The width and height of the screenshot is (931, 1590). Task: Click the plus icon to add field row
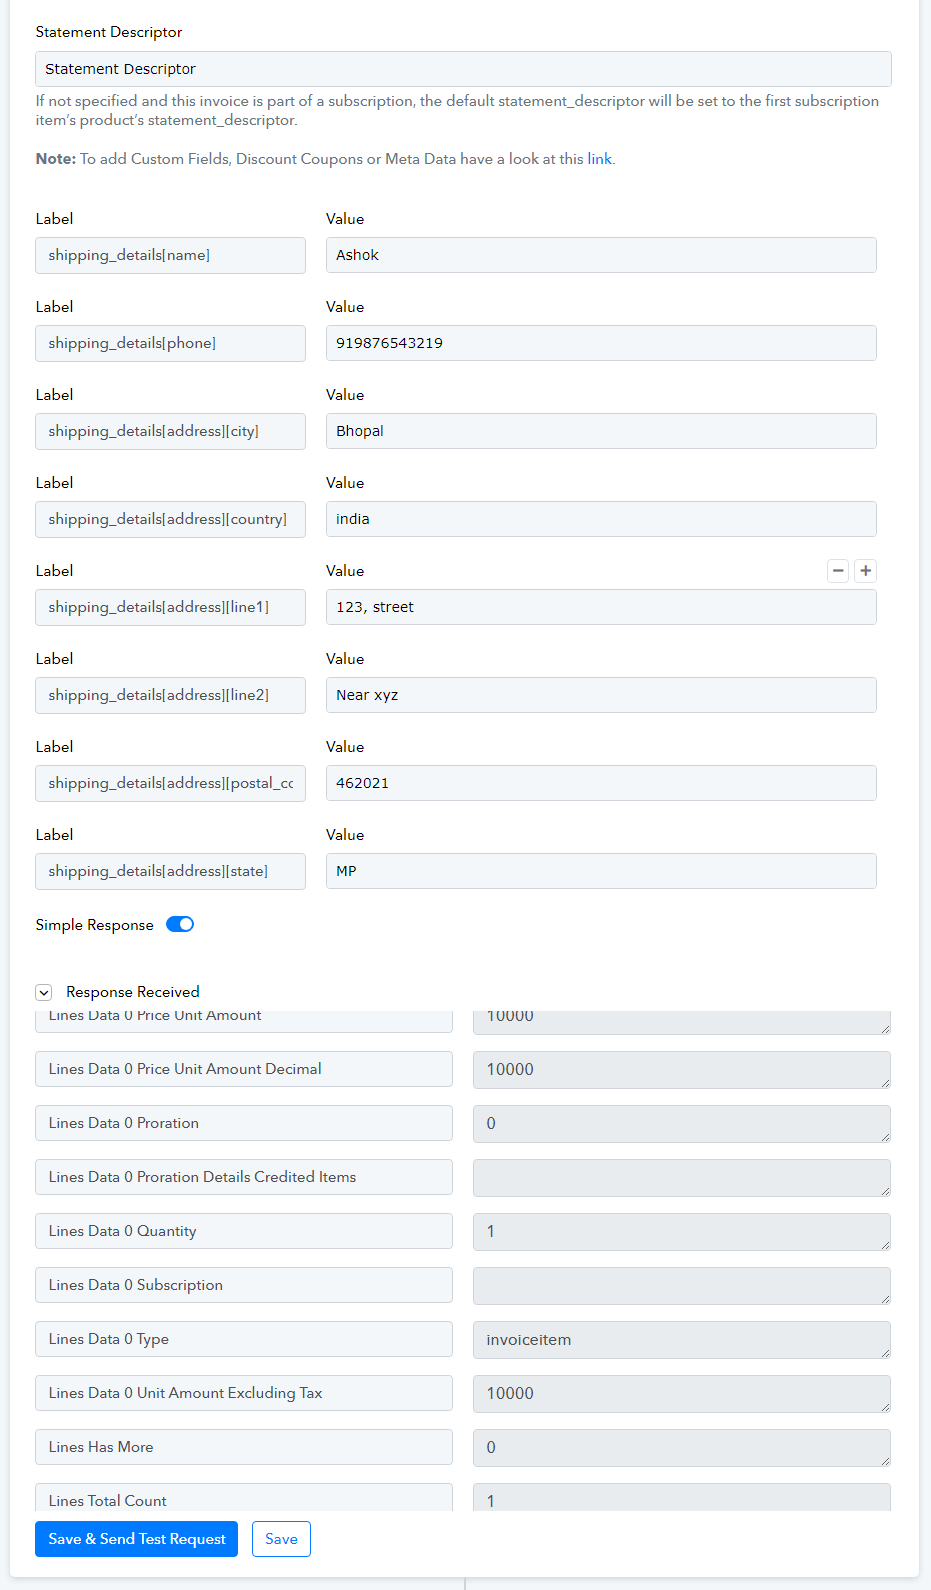coord(866,571)
